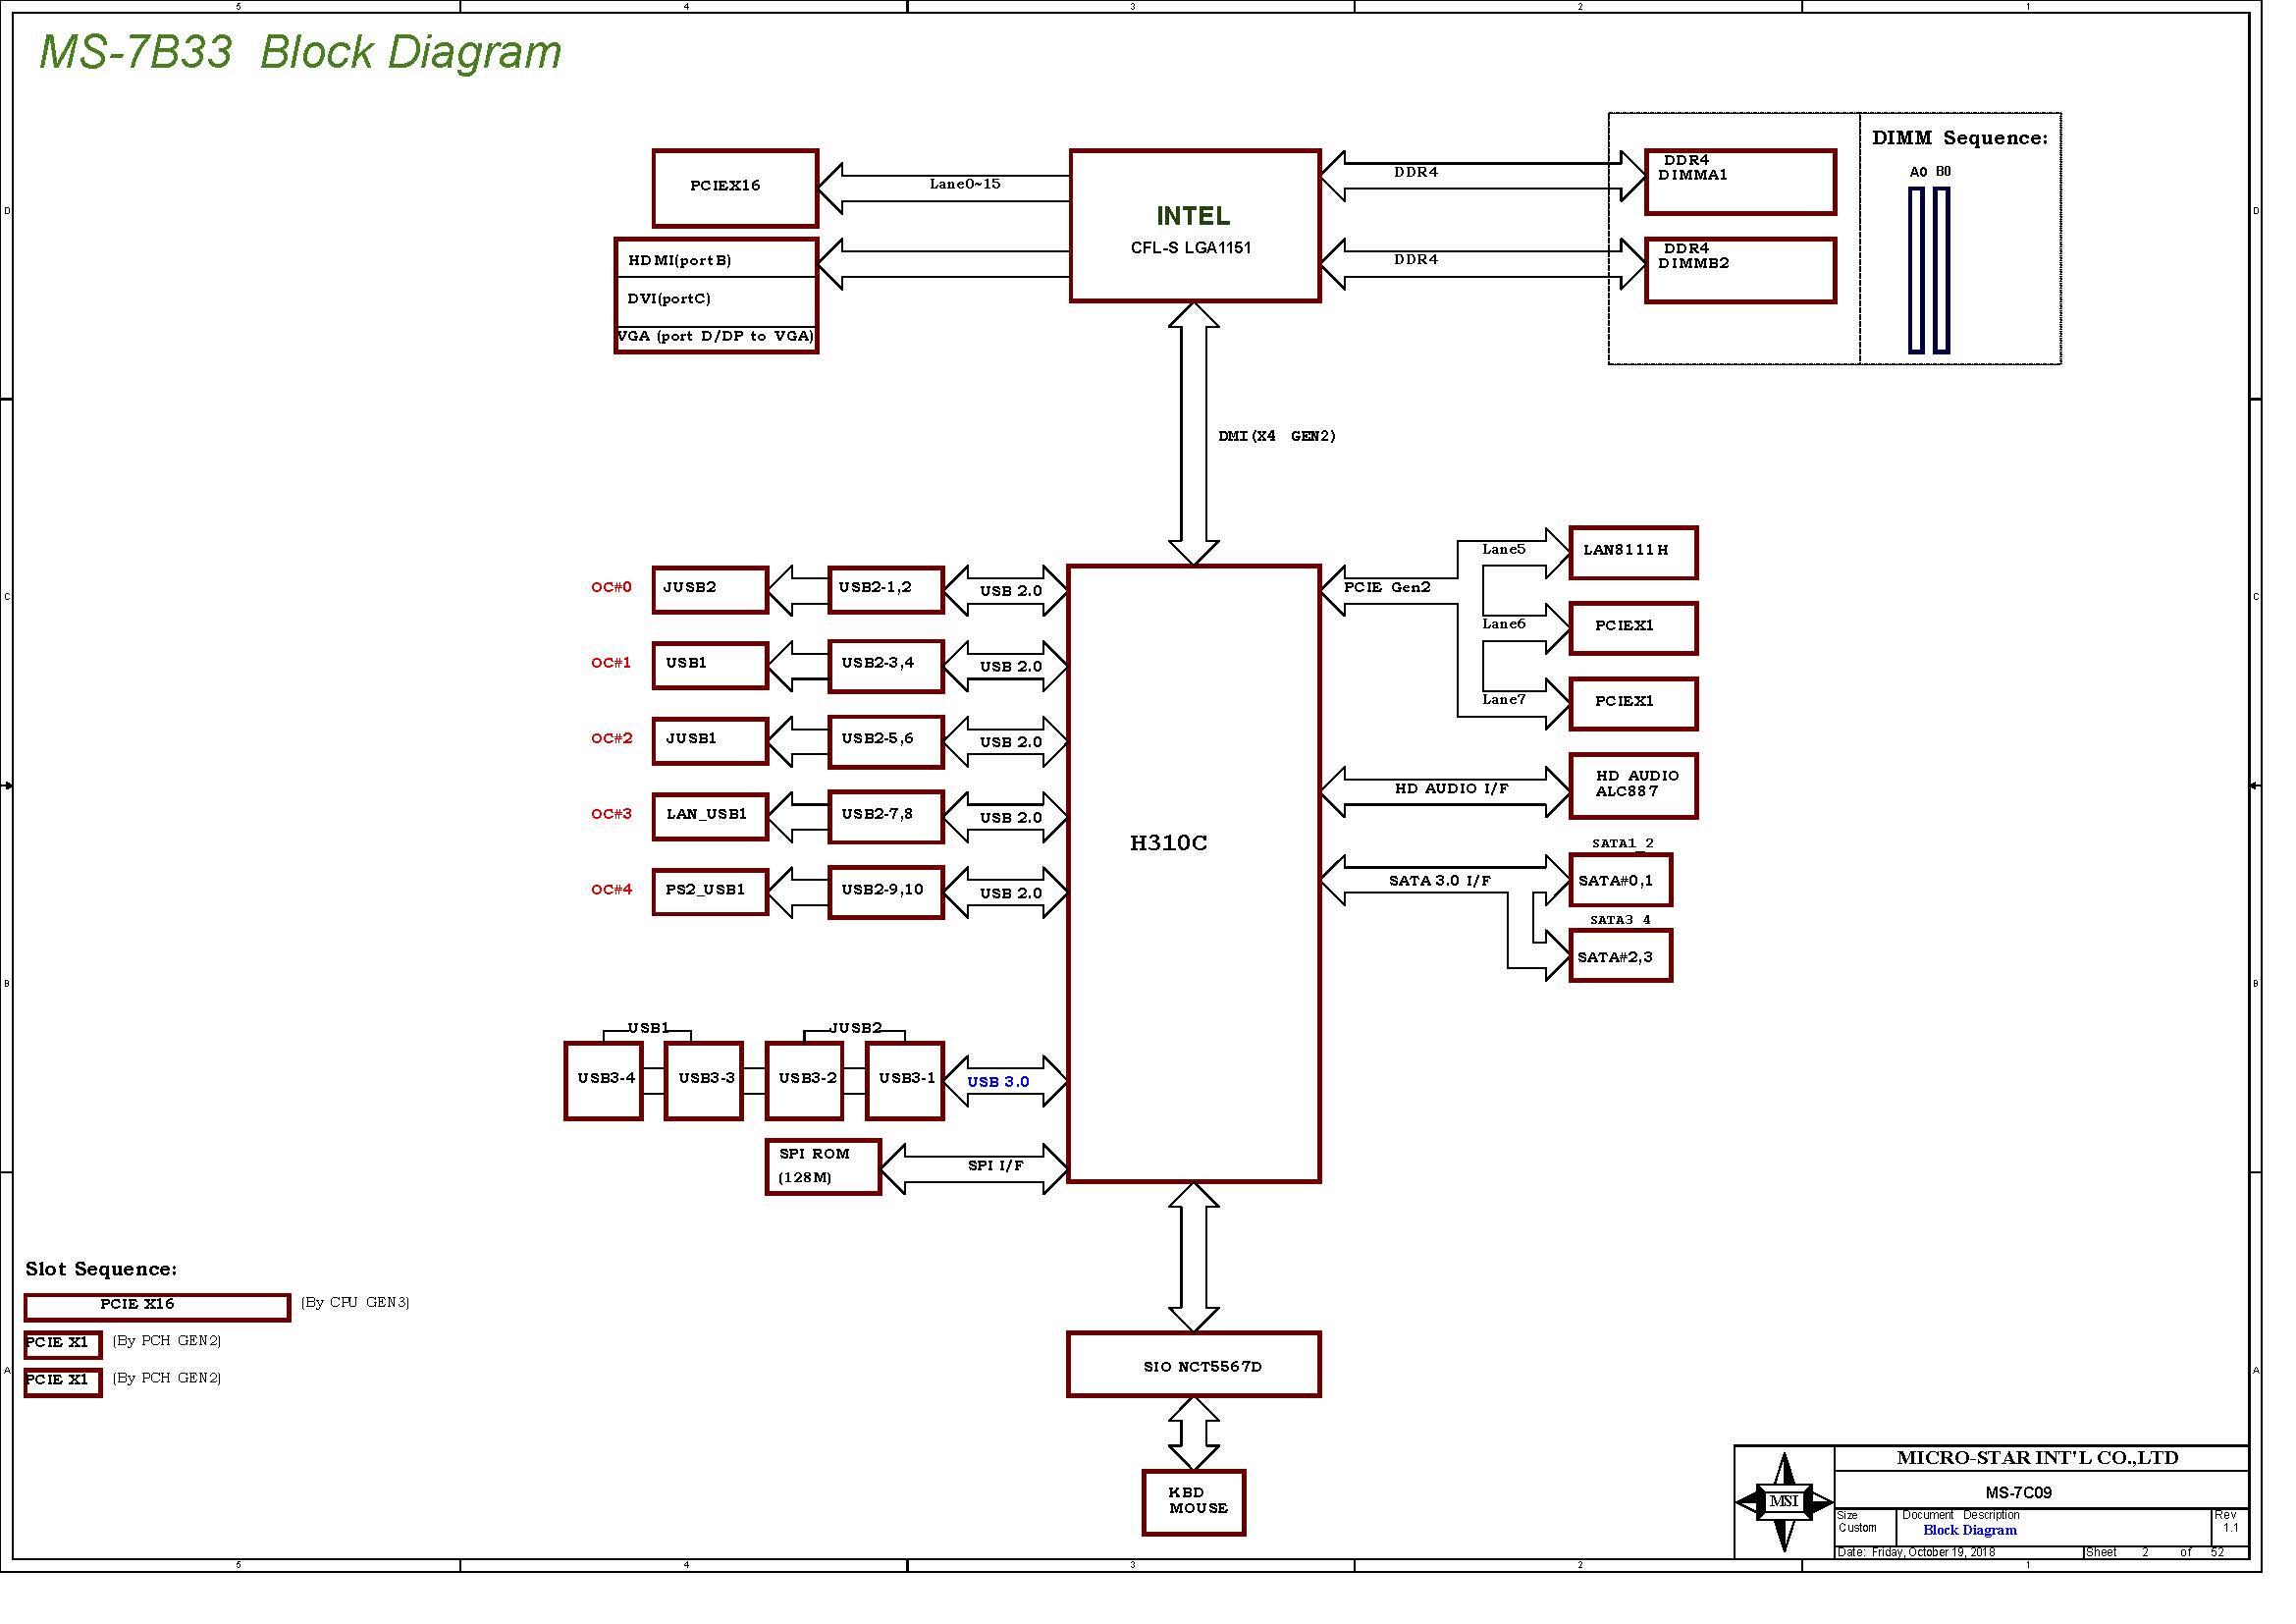Click the DDR4 DIMMB2 block
The width and height of the screenshot is (2296, 1624).
[1740, 270]
